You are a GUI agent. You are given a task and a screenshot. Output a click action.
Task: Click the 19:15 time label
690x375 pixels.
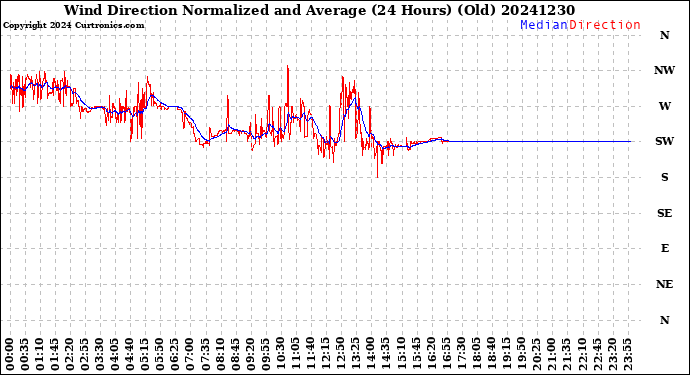click(x=506, y=354)
